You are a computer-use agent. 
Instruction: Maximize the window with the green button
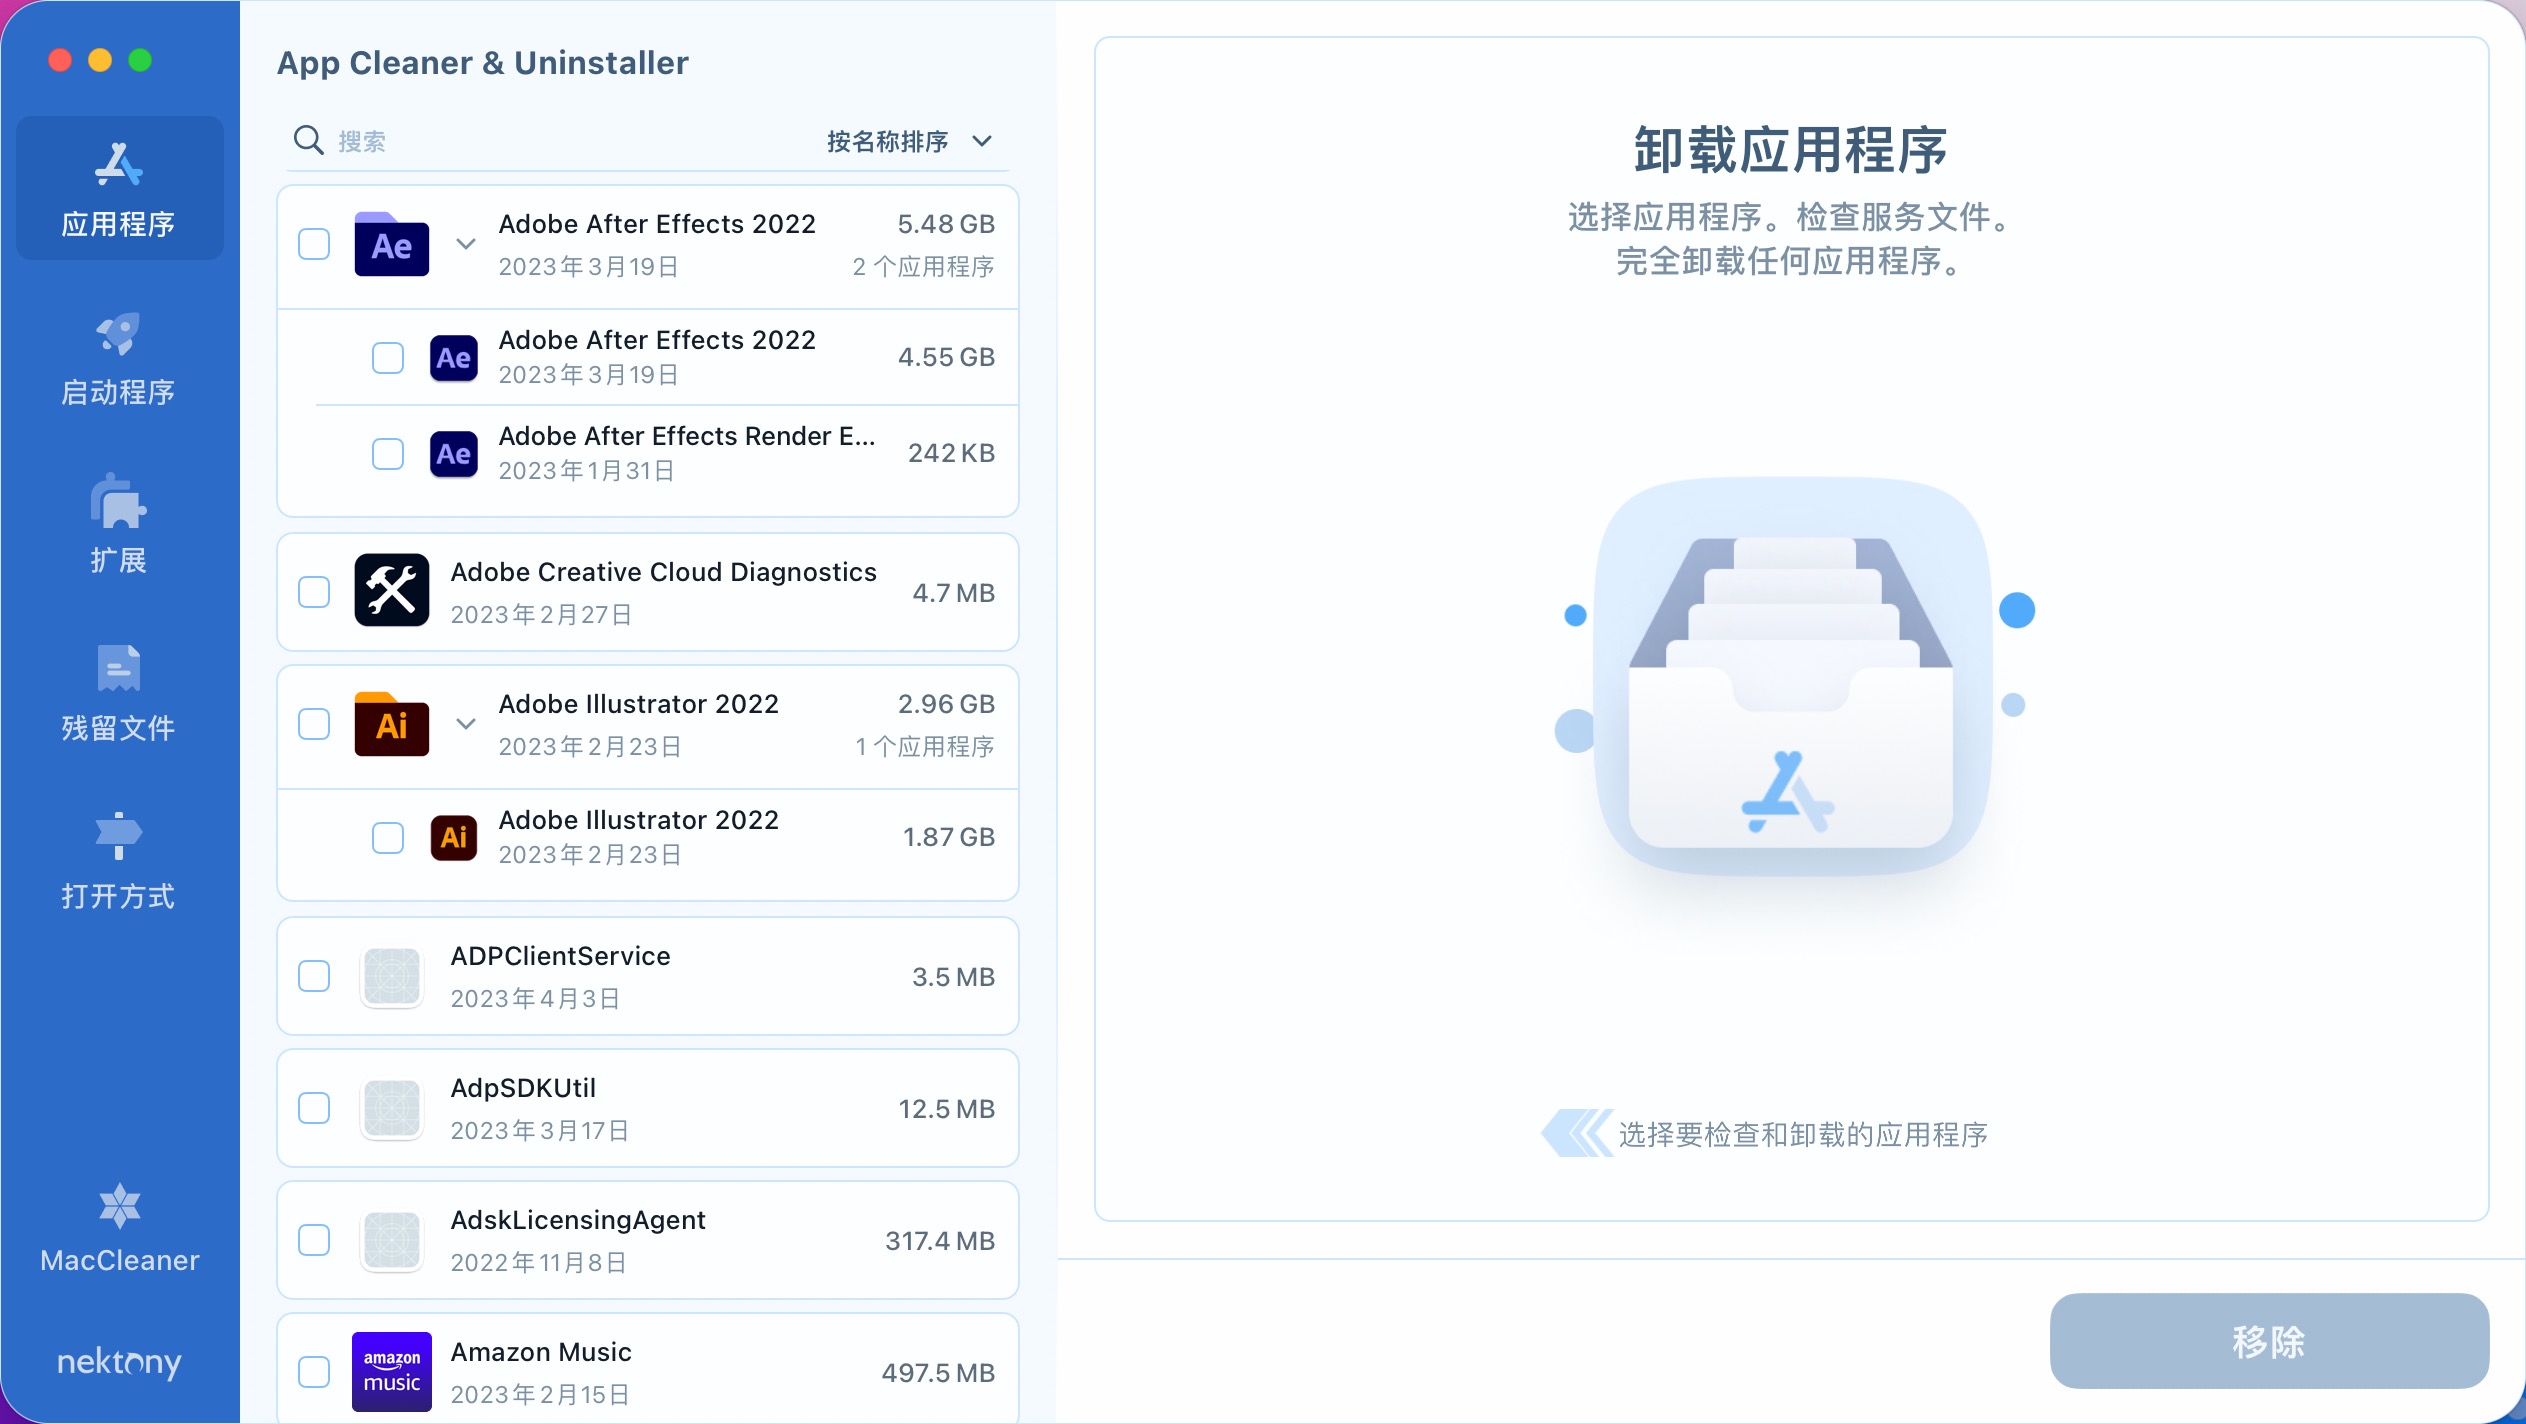(140, 60)
